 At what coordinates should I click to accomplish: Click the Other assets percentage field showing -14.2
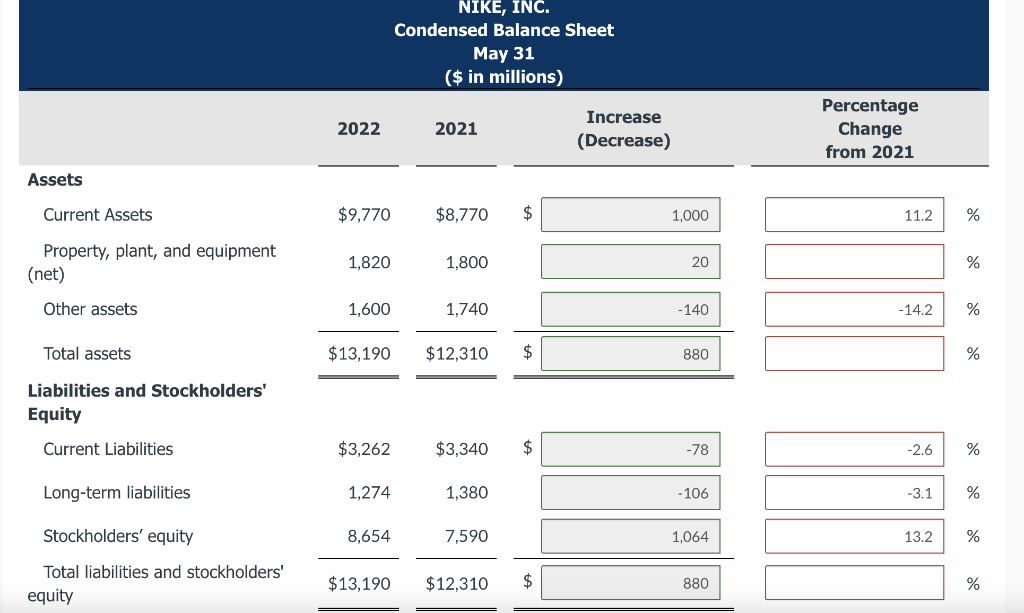click(854, 309)
